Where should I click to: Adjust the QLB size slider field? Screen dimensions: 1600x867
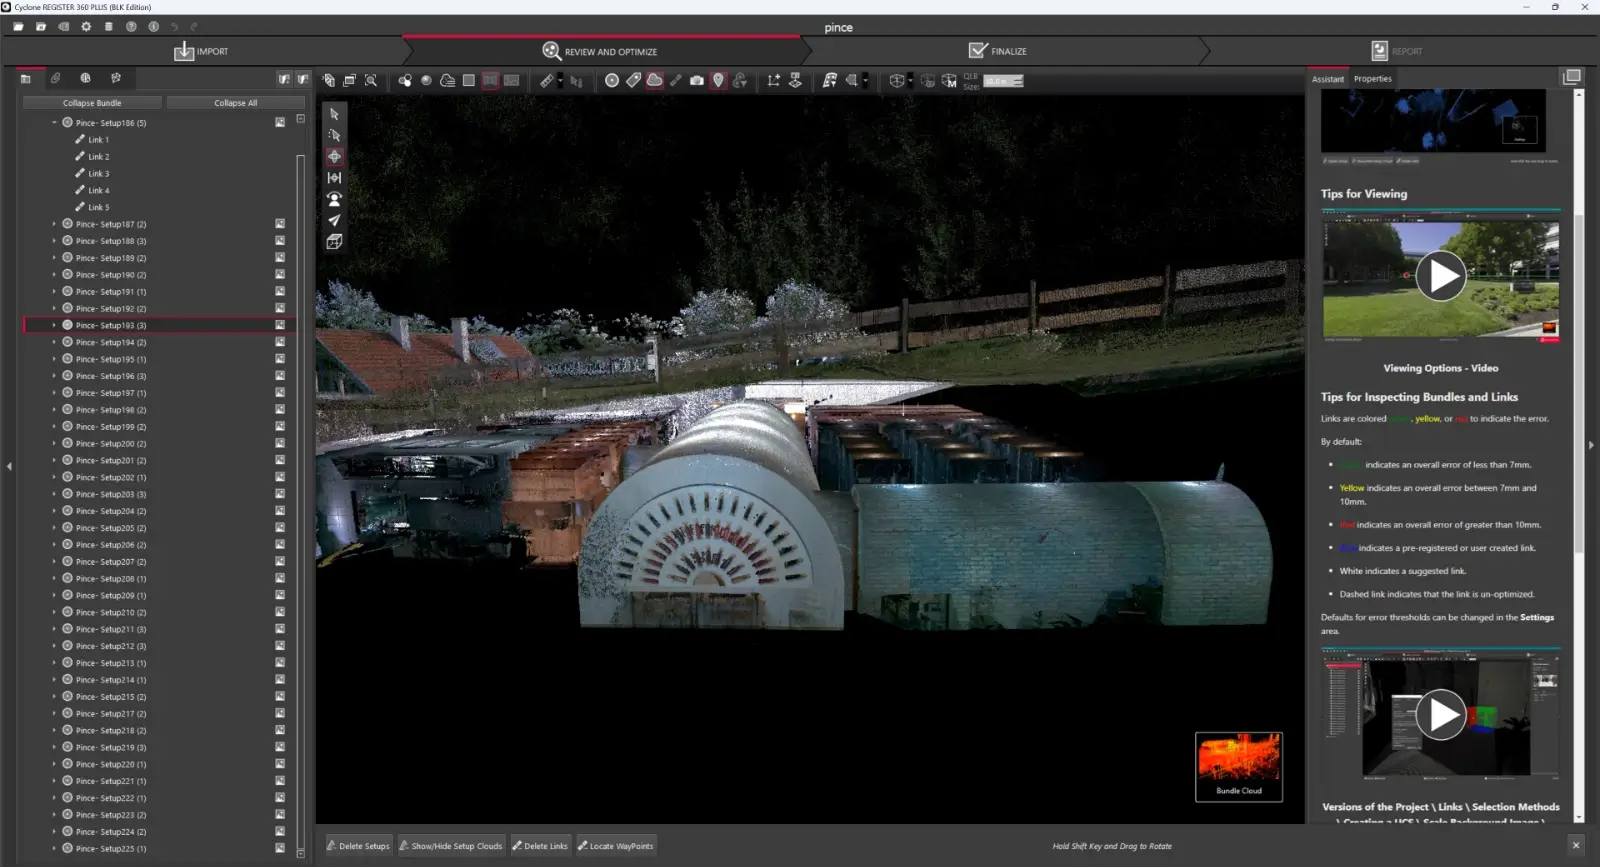[x=1002, y=82]
